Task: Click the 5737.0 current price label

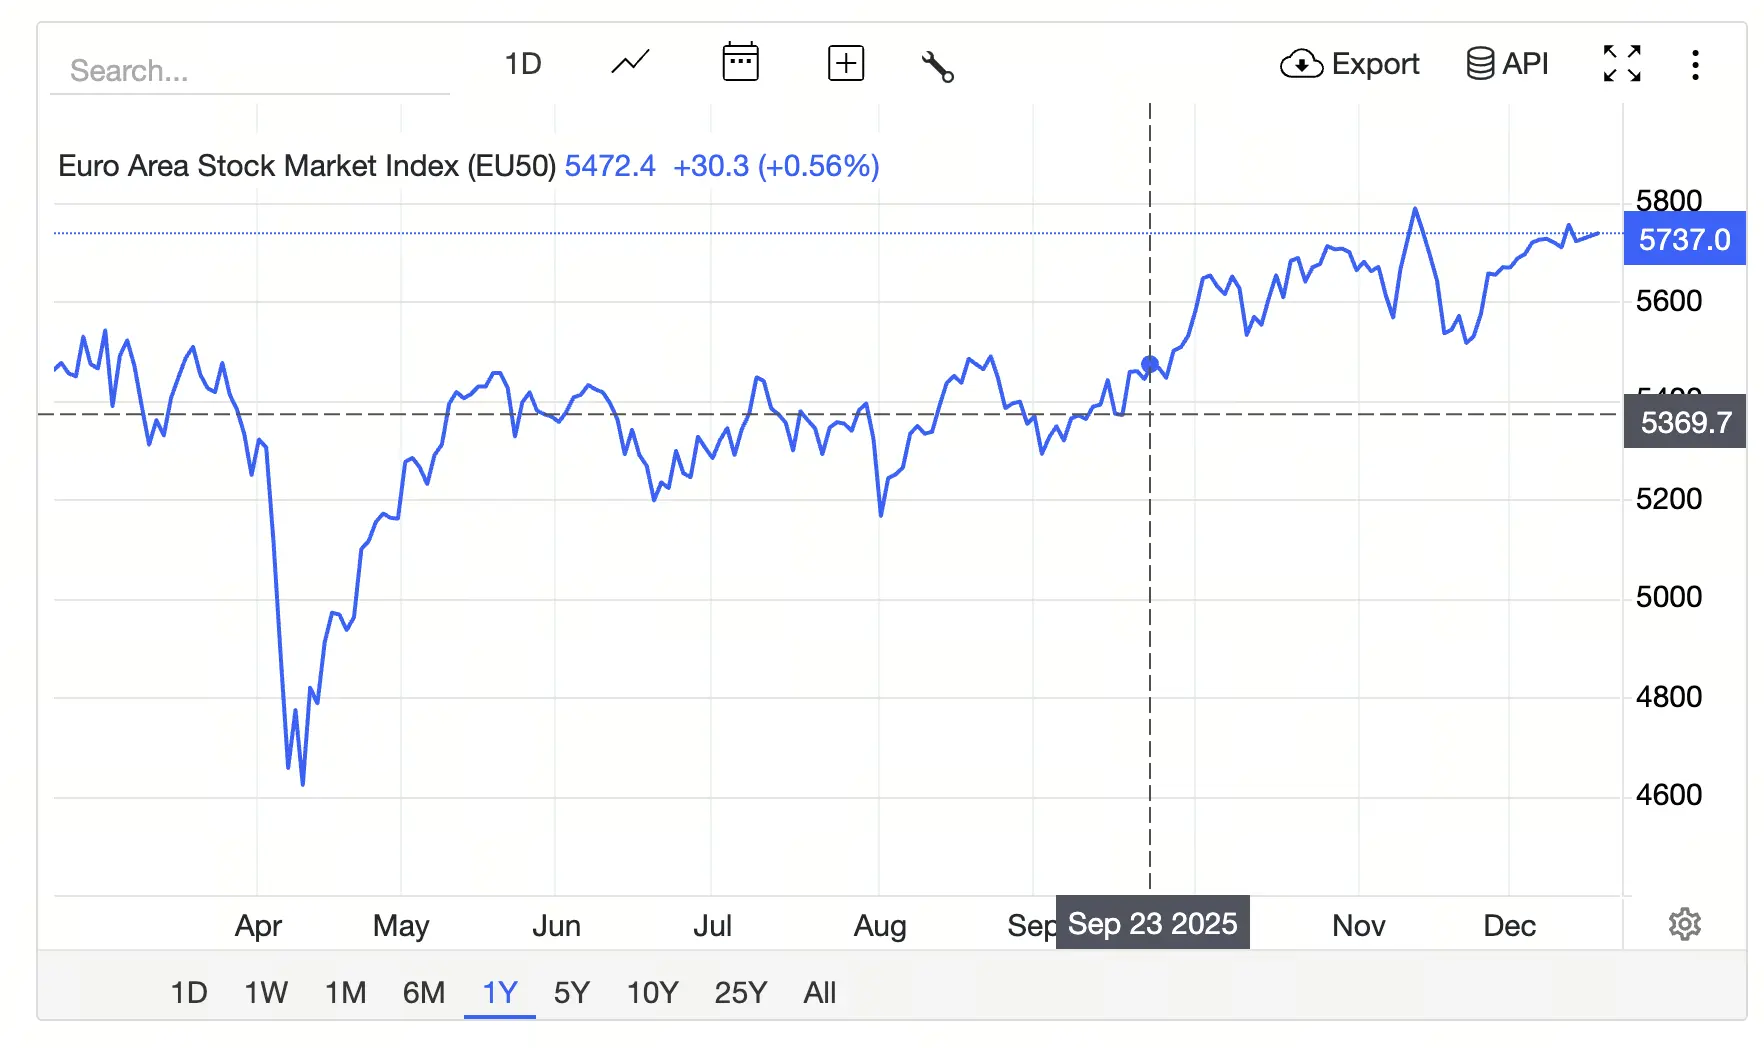Action: point(1685,239)
